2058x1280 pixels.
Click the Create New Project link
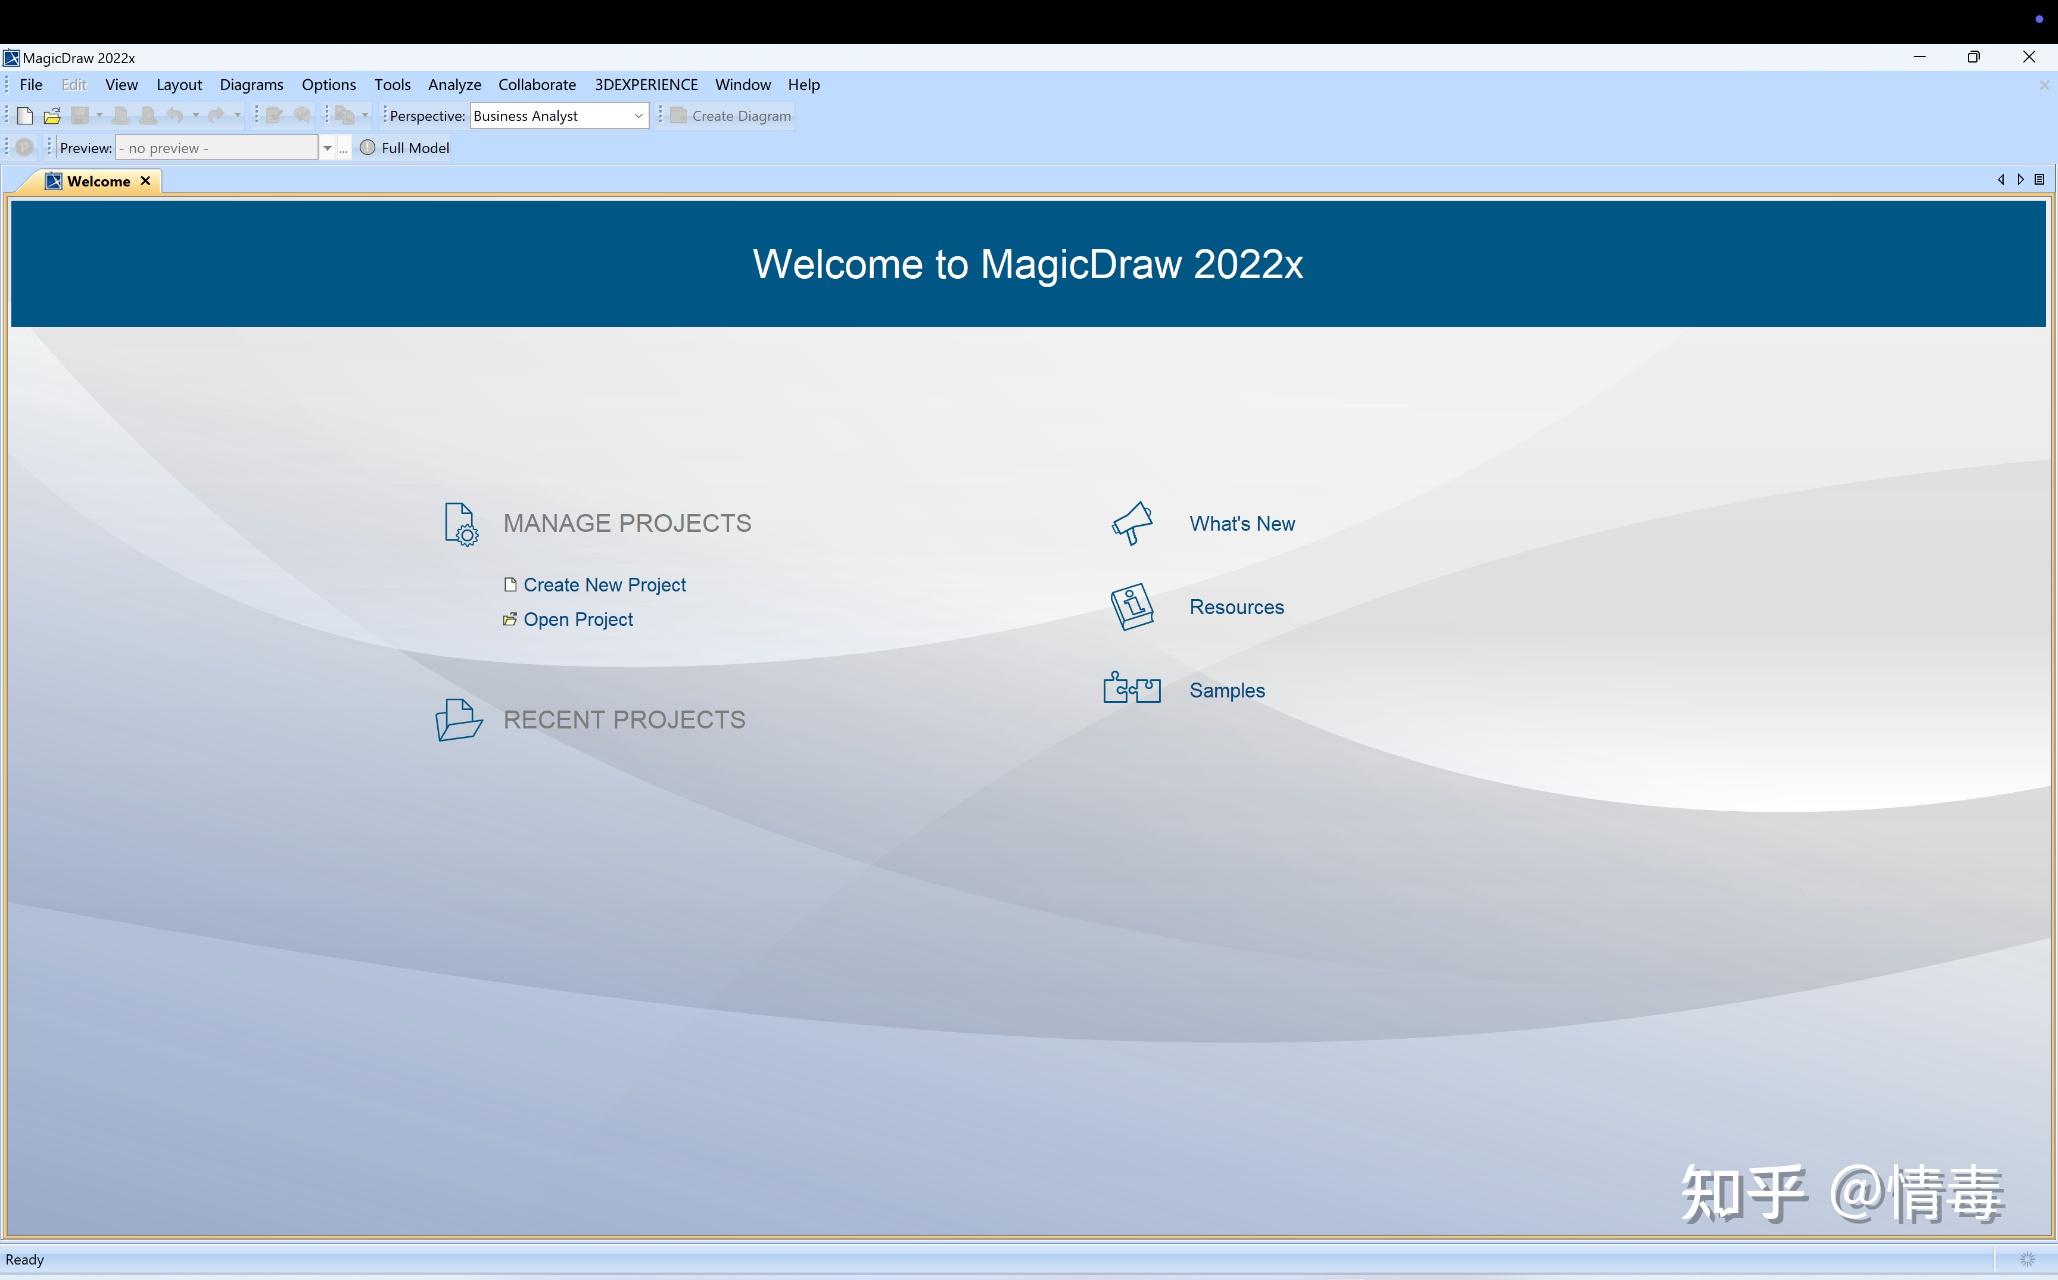[x=604, y=584]
